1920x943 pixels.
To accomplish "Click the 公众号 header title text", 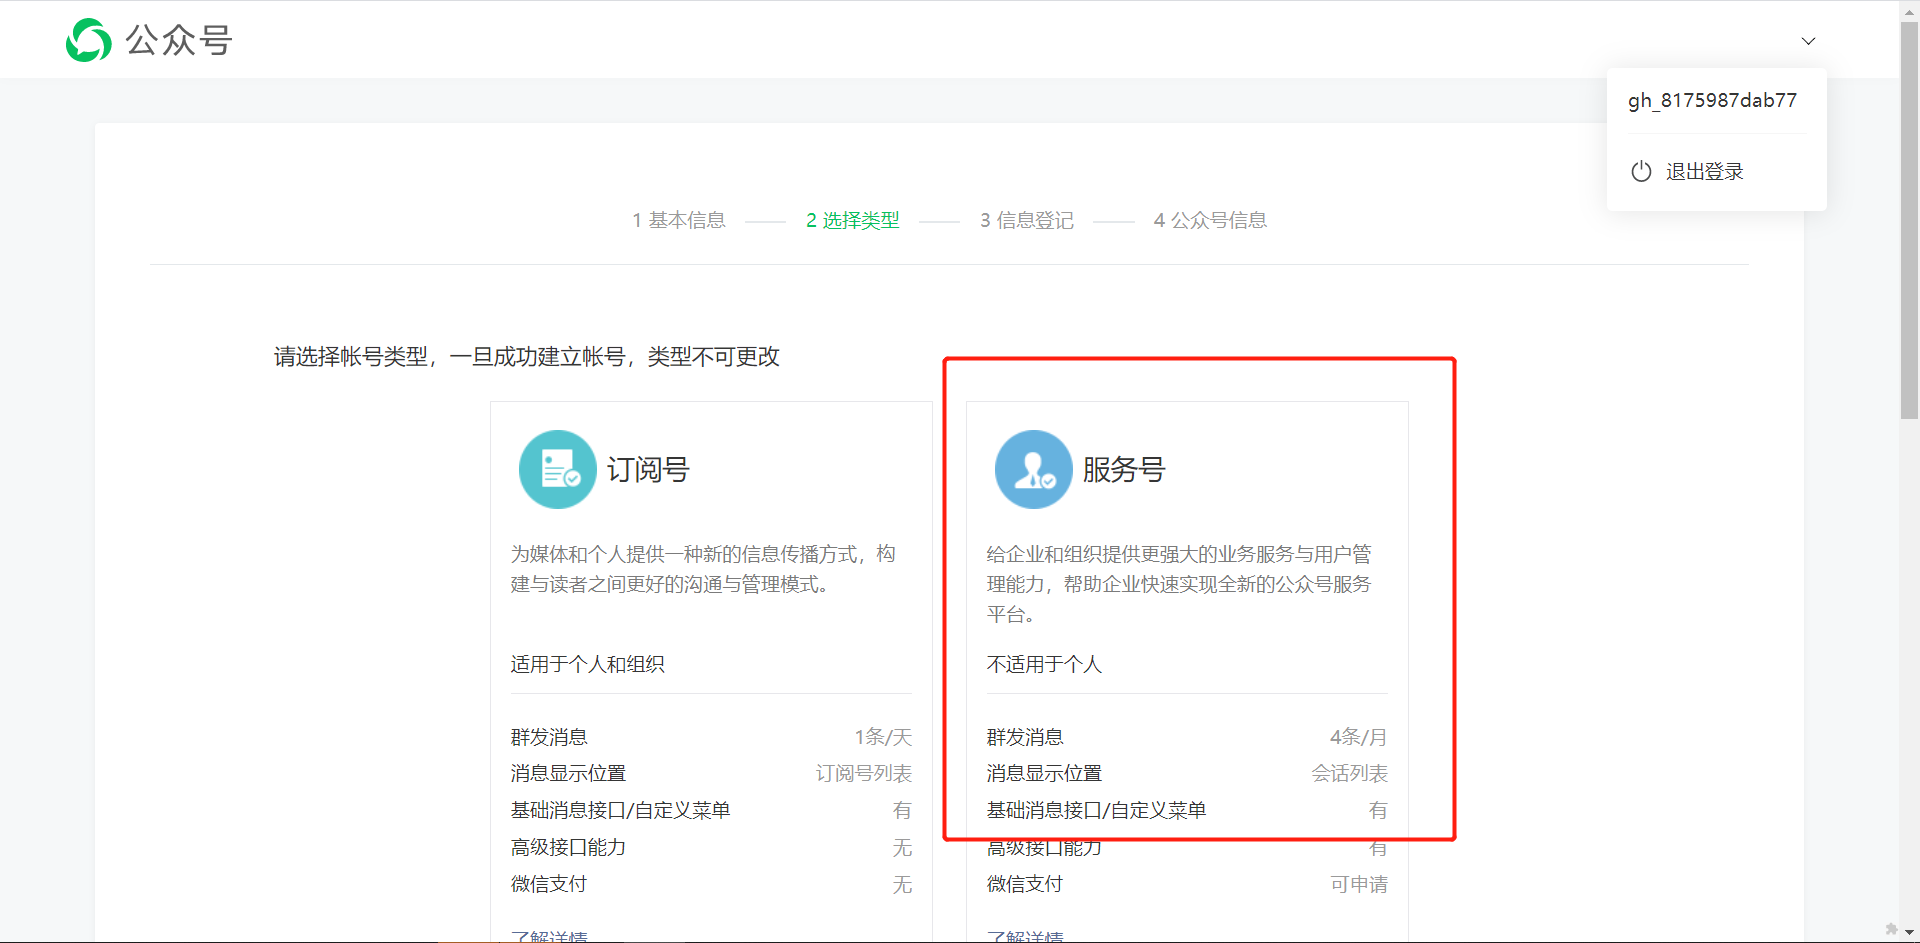I will (179, 40).
